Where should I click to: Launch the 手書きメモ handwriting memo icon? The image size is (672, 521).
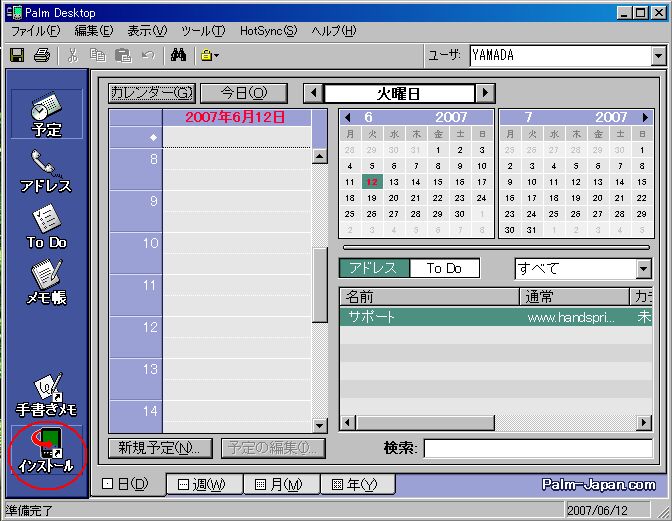(46, 395)
